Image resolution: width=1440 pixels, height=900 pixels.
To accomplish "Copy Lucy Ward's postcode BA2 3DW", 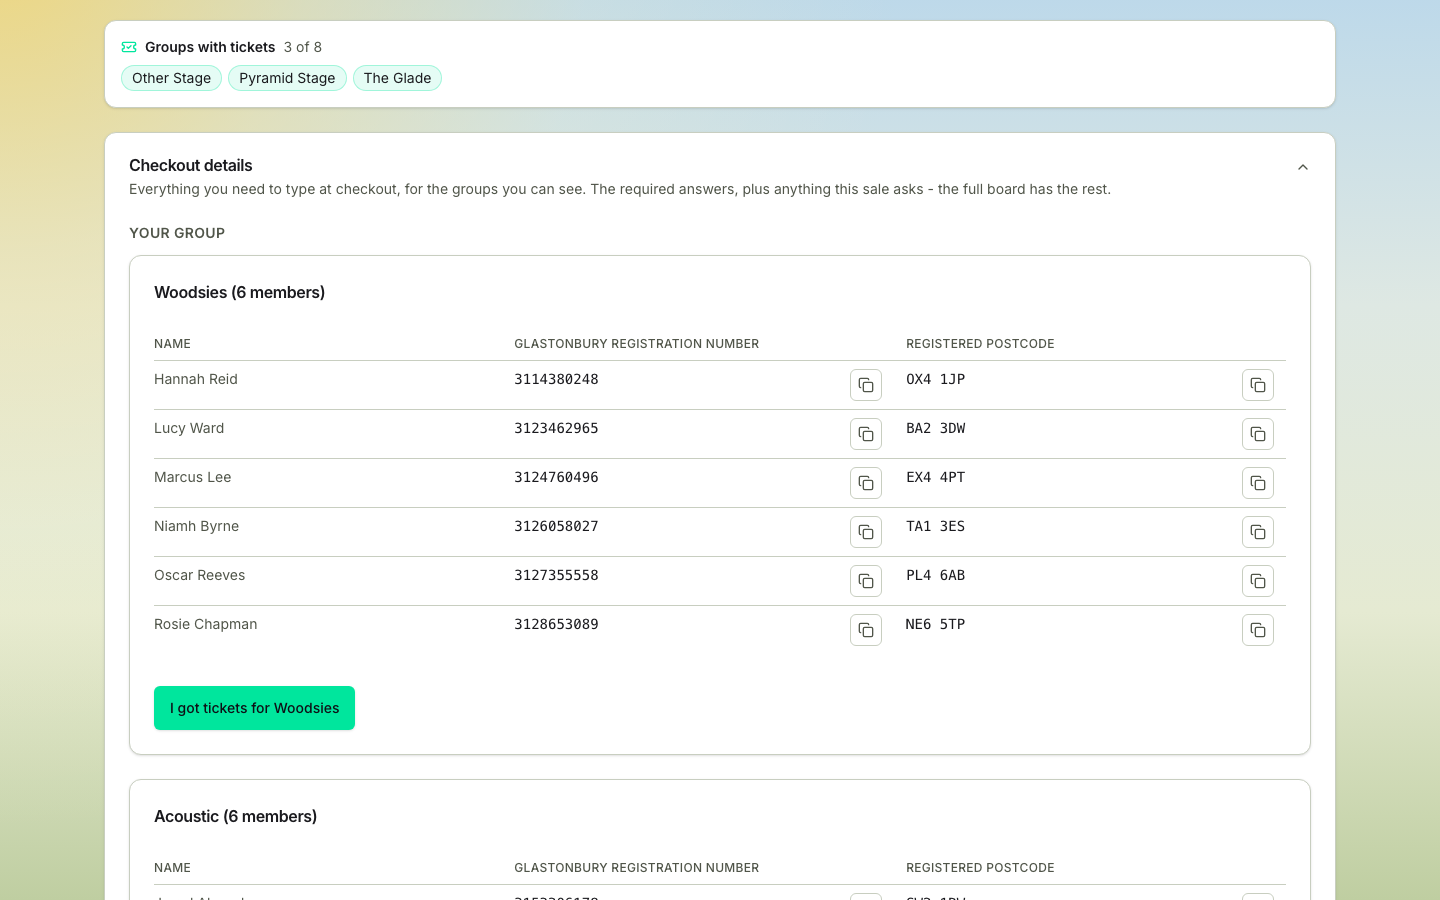I will point(1258,434).
